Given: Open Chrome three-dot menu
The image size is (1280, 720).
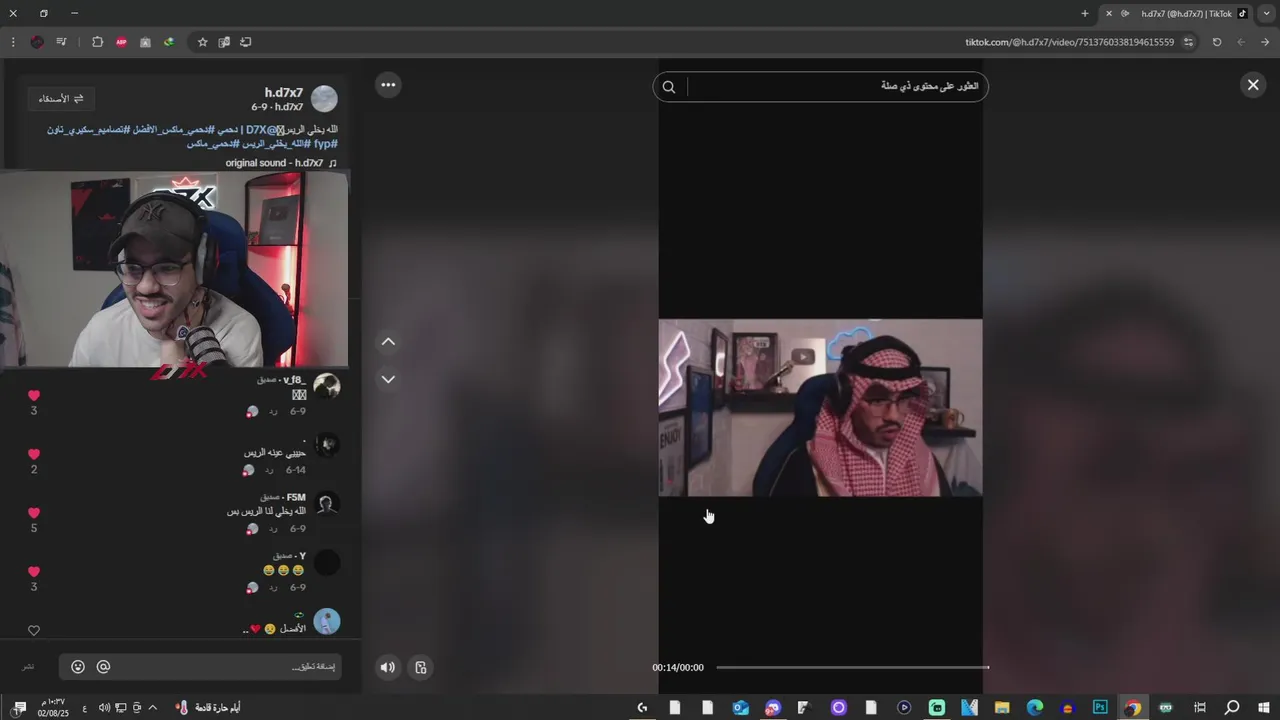Looking at the screenshot, I should tap(13, 42).
